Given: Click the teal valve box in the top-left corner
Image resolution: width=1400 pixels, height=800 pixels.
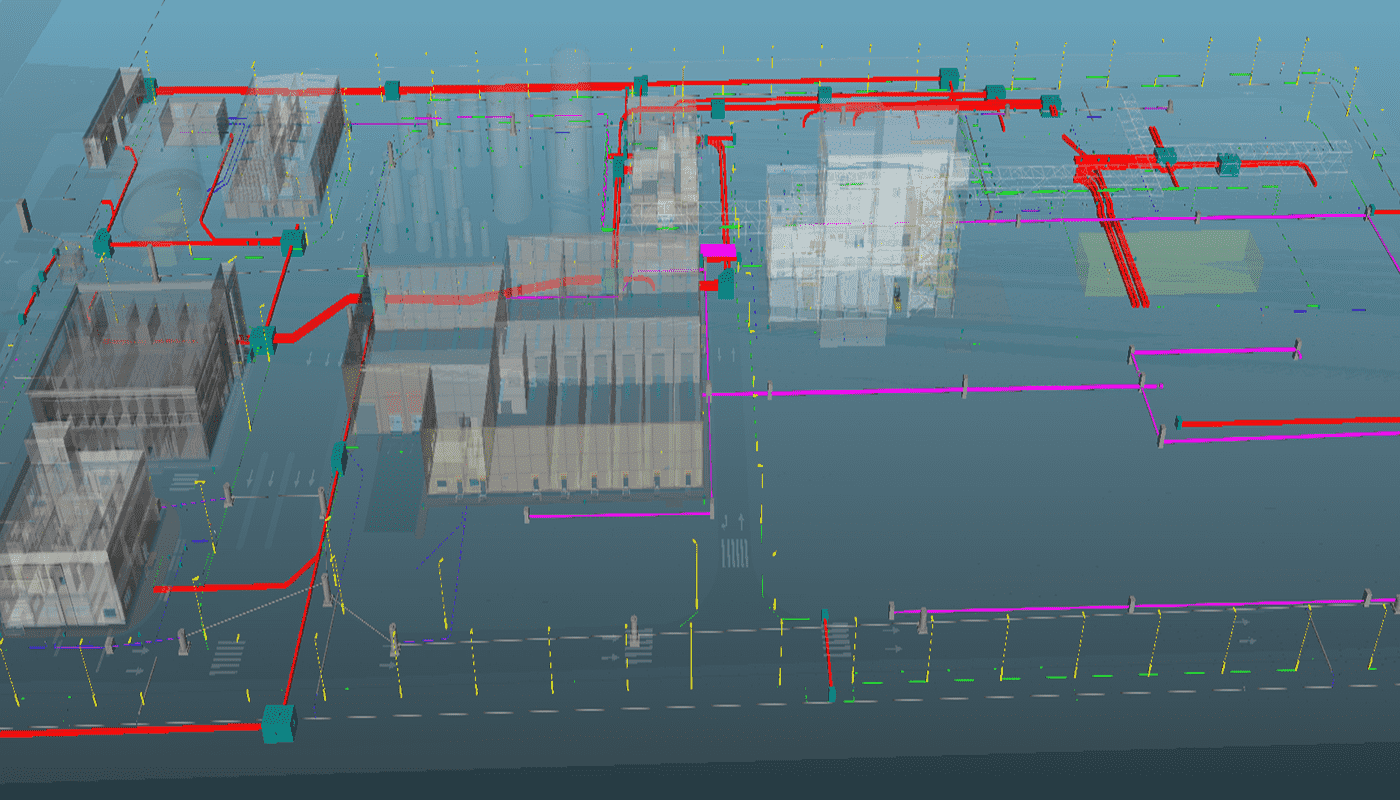Looking at the screenshot, I should coord(149,89).
